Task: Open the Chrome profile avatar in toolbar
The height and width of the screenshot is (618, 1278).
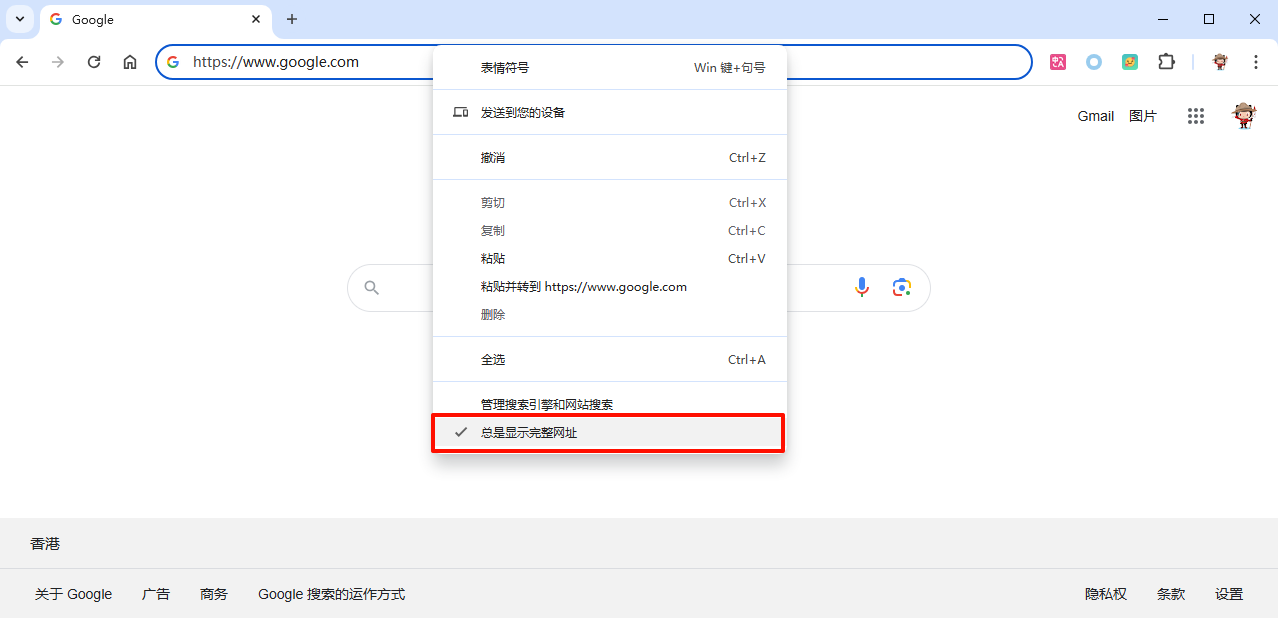Action: pyautogui.click(x=1220, y=62)
